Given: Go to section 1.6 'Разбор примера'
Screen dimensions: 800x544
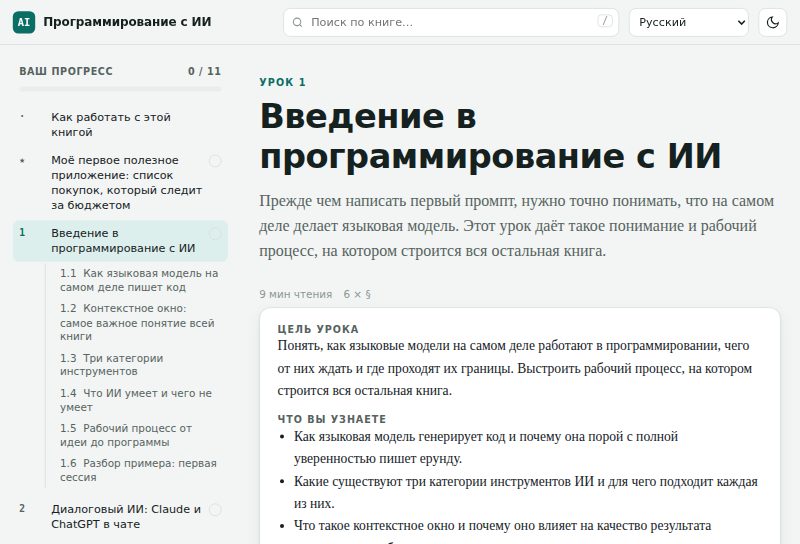Looking at the screenshot, I should pos(139,470).
